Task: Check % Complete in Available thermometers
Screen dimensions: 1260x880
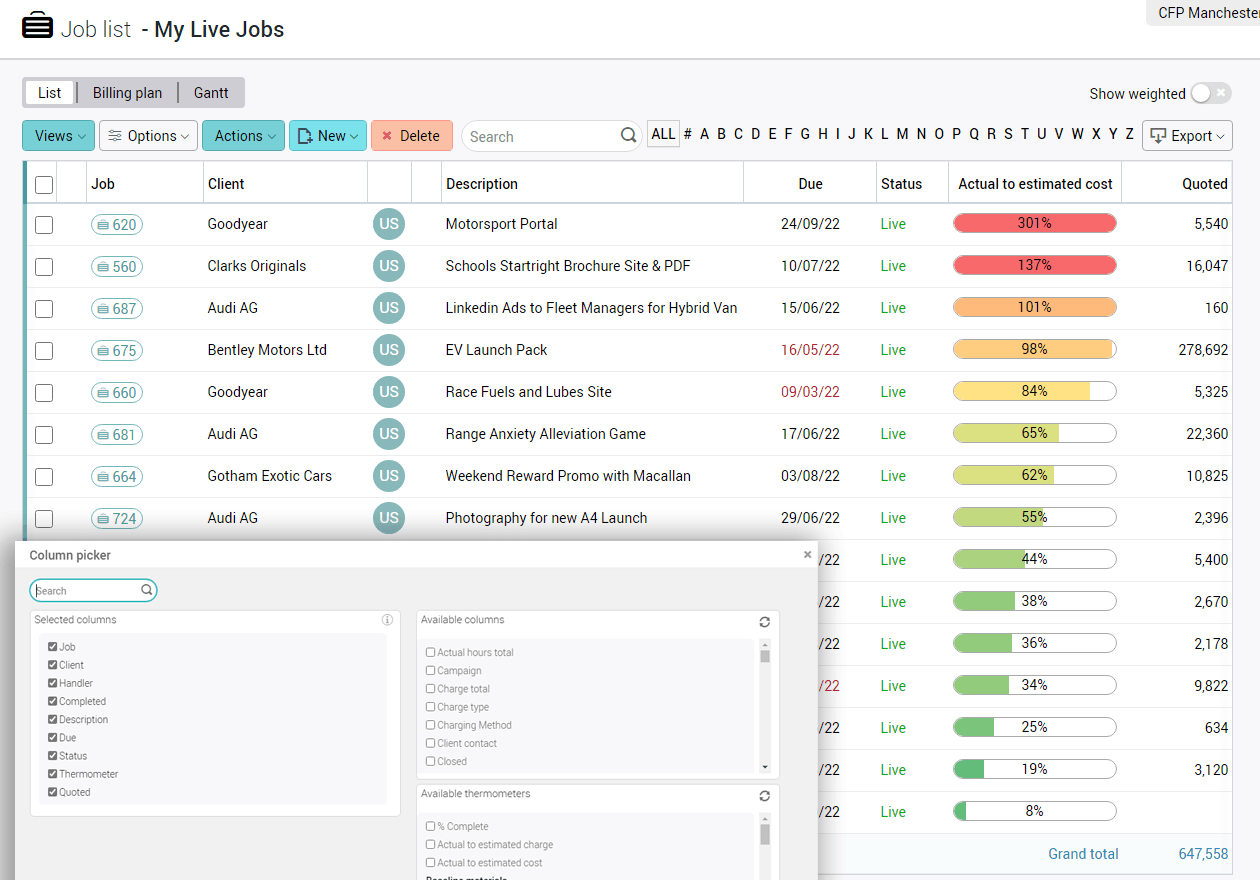Action: click(x=430, y=827)
